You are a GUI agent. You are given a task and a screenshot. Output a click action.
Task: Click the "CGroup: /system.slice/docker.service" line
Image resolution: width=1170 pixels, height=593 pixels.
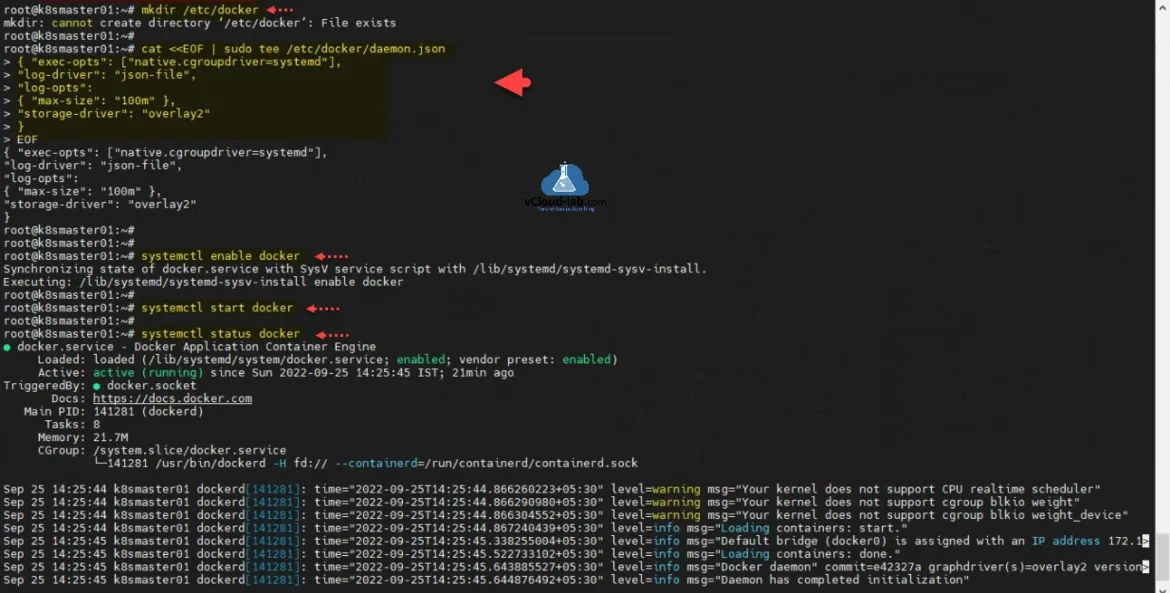click(x=162, y=451)
